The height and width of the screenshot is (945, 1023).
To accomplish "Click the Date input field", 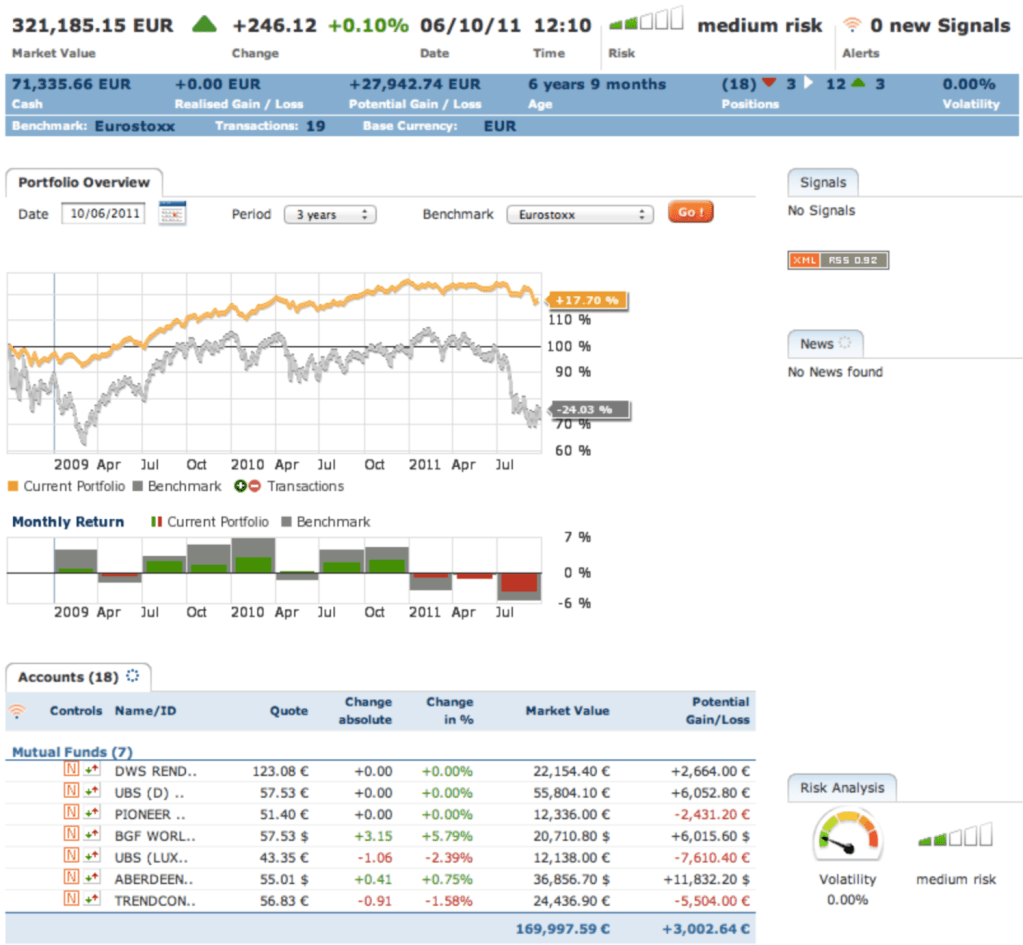I will (103, 214).
